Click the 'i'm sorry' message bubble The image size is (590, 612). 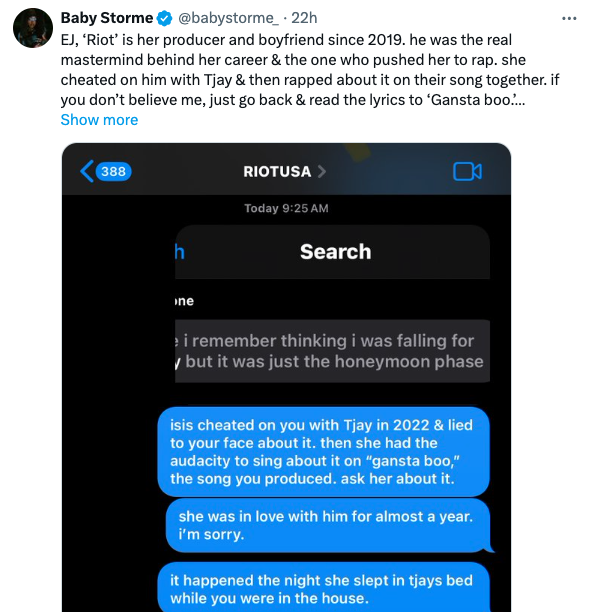[328, 525]
